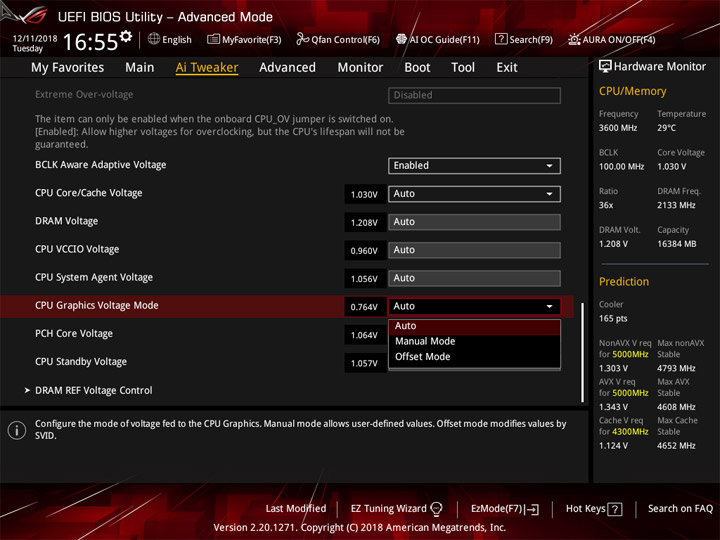Click disabled Extreme Over-voltage field
The height and width of the screenshot is (540, 720).
[x=474, y=95]
